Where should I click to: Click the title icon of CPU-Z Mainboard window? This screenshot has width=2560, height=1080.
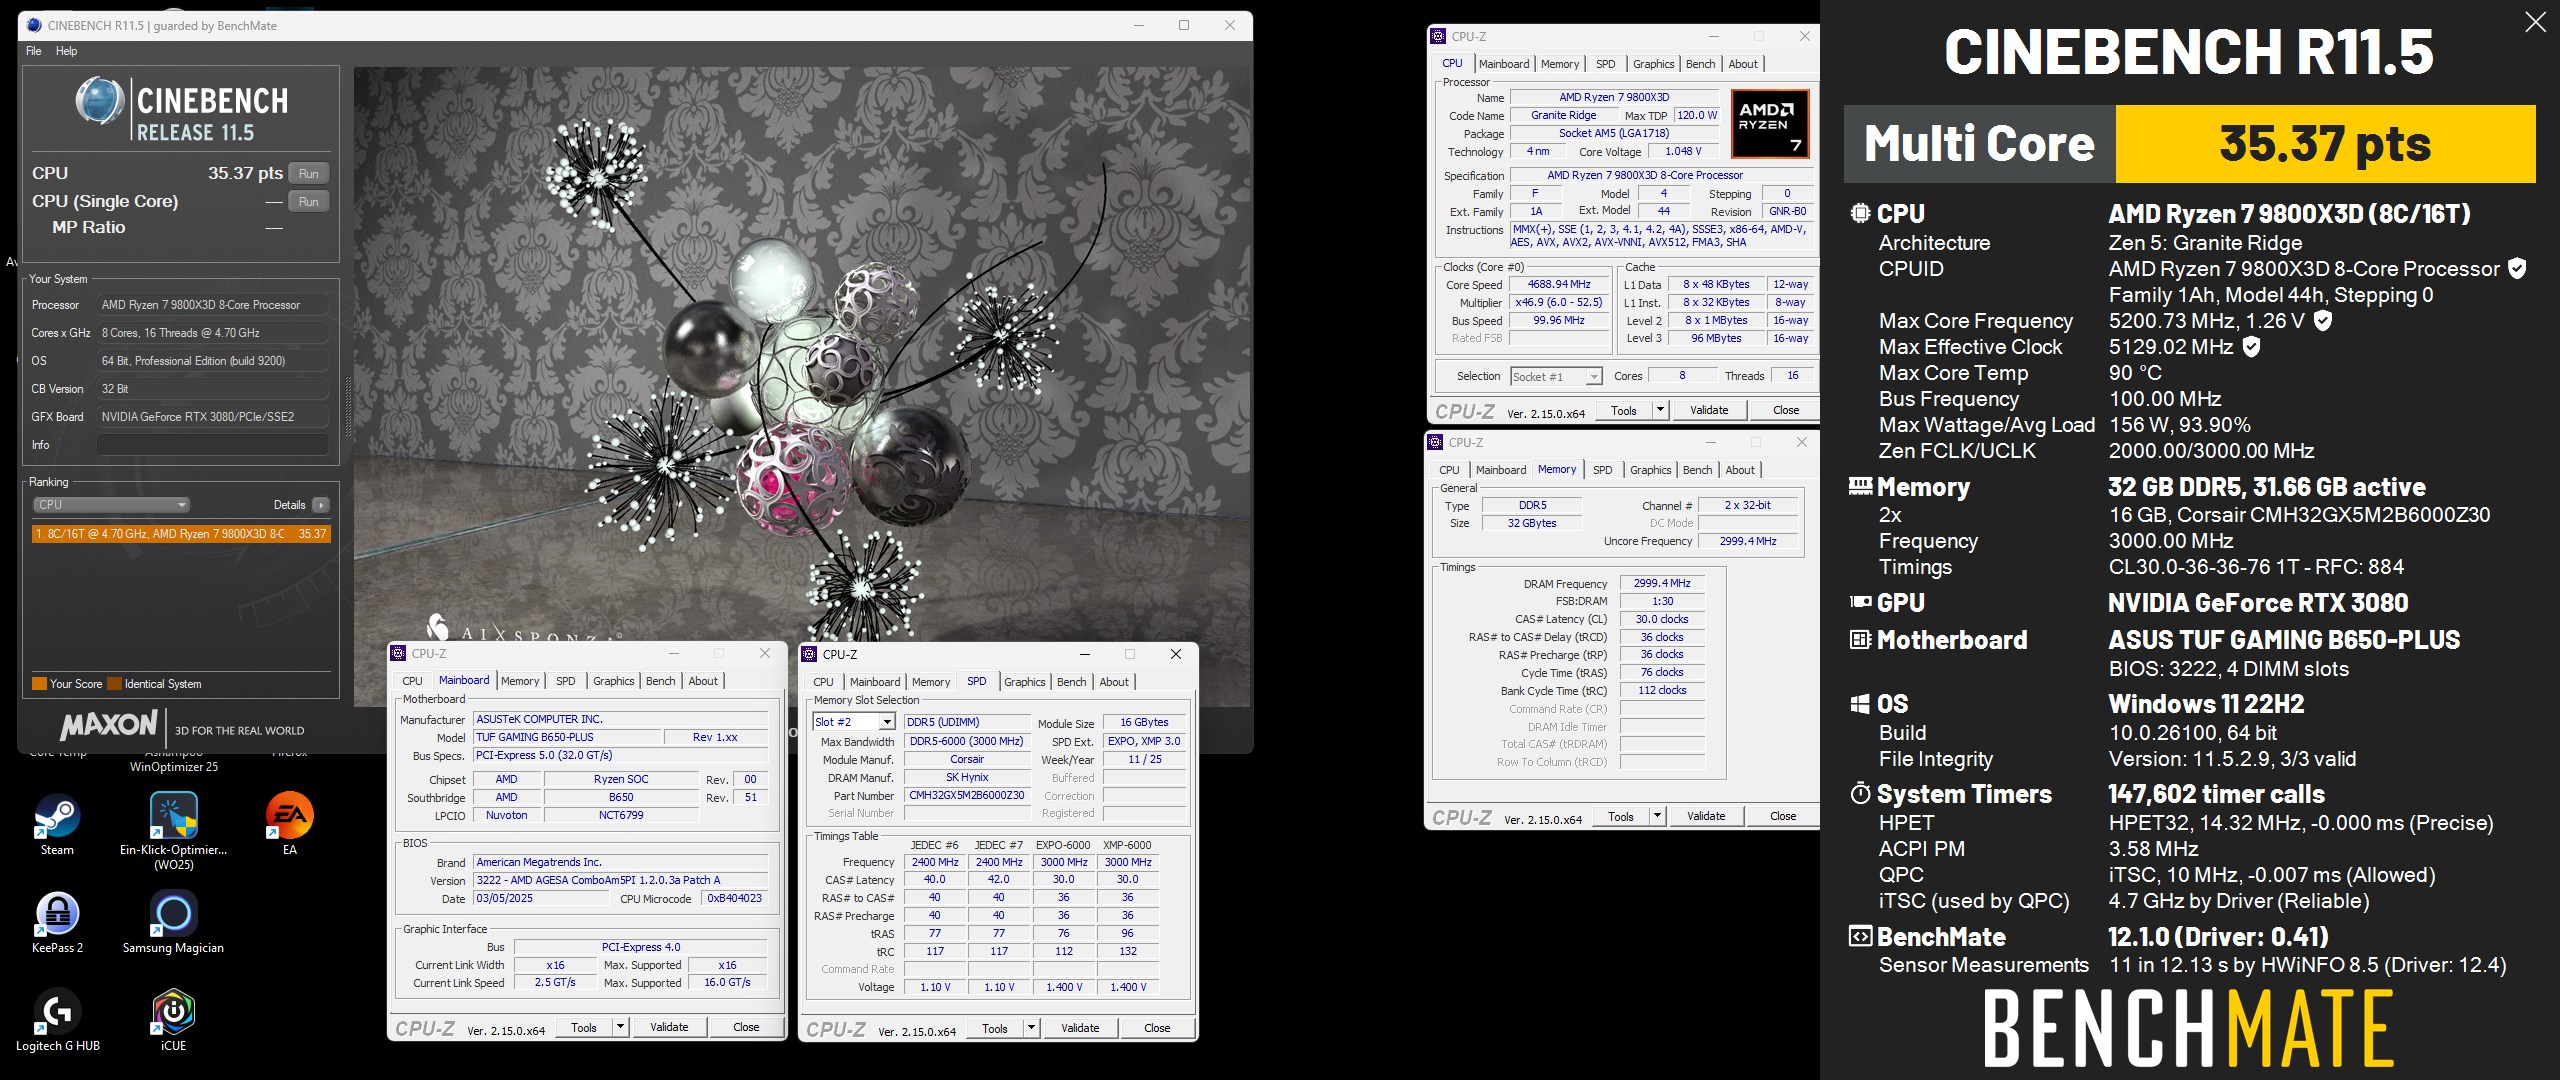tap(398, 653)
